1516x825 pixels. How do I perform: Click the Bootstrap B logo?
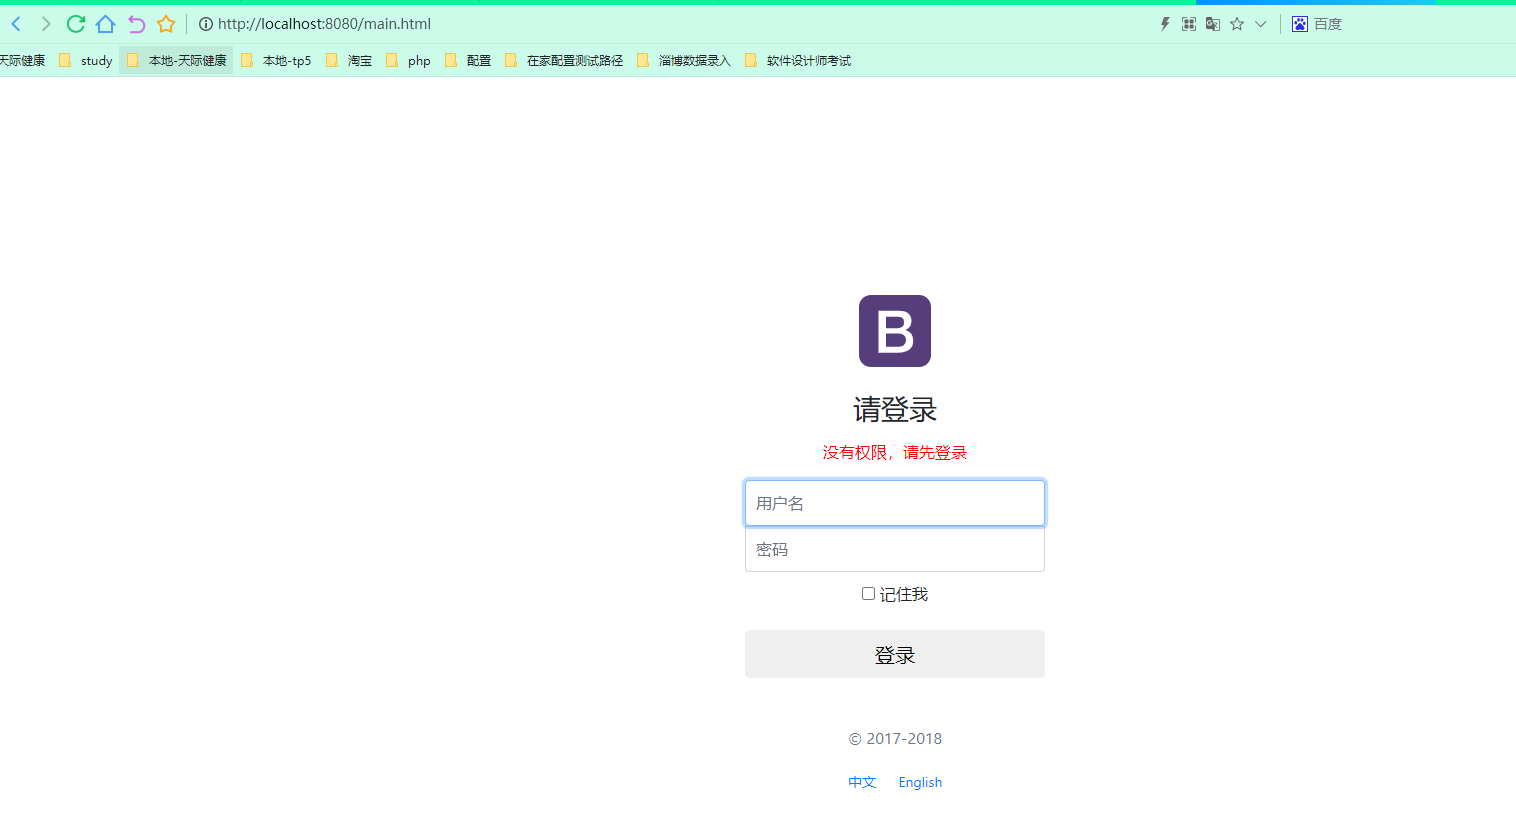coord(894,331)
